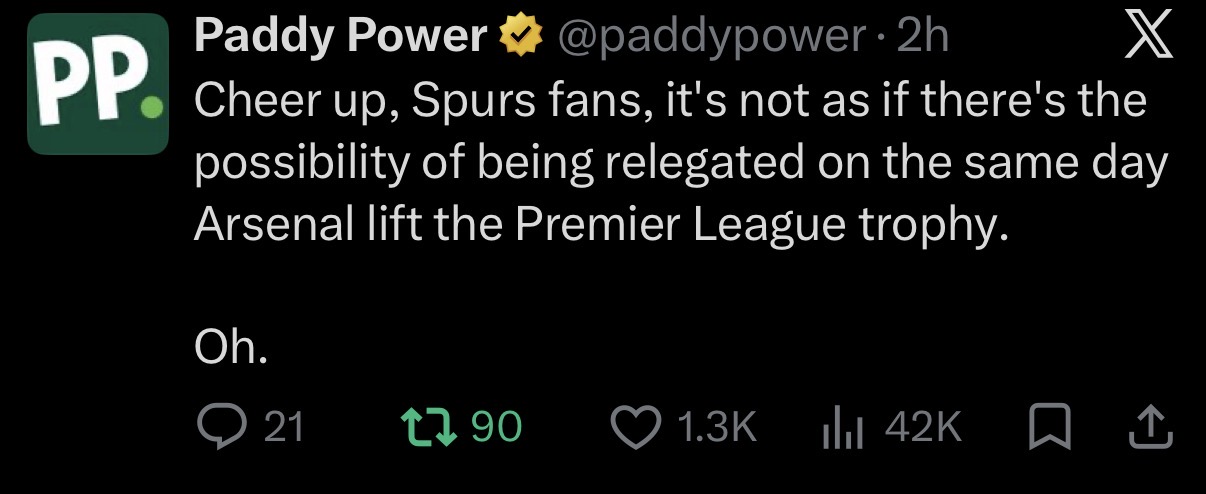The width and height of the screenshot is (1206, 494).
Task: Click the 21 replies count
Action: (283, 428)
